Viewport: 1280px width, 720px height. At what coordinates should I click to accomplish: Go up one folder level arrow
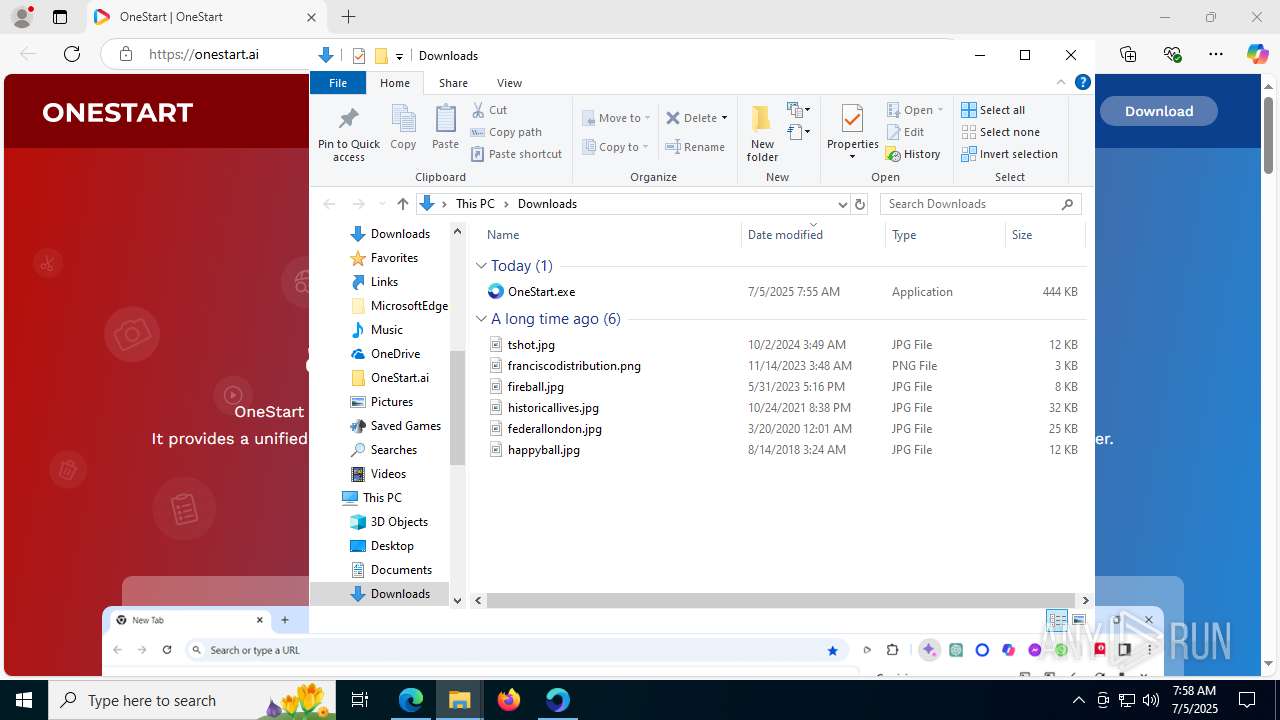pyautogui.click(x=403, y=204)
